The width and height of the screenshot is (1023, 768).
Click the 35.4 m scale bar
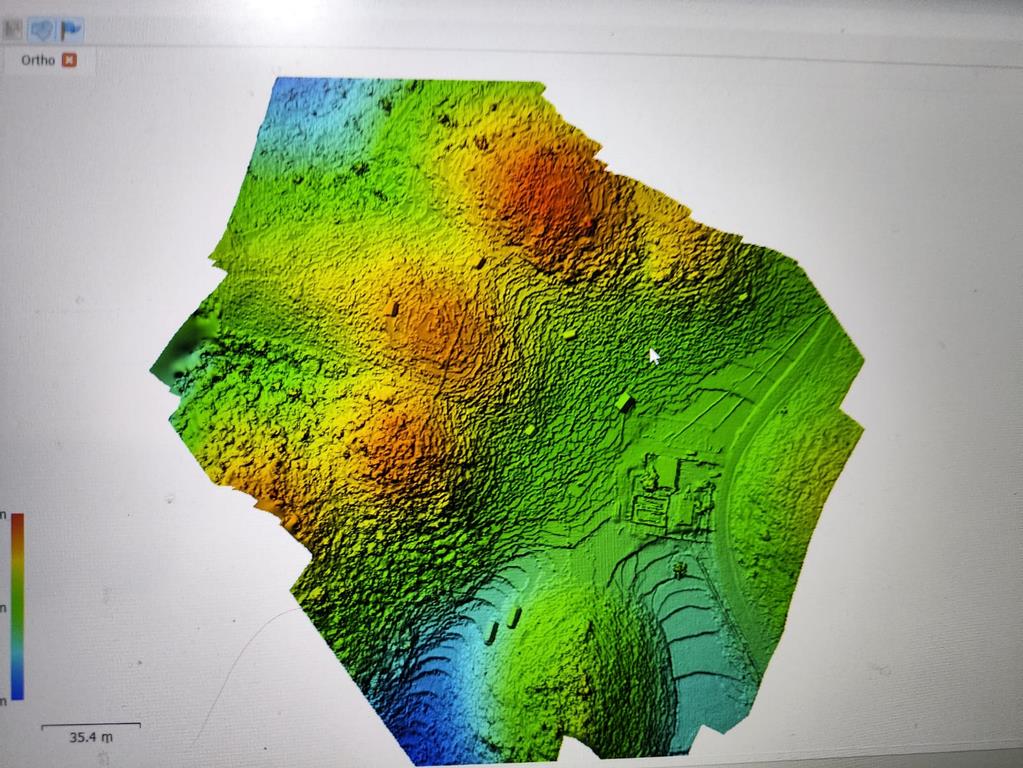pyautogui.click(x=90, y=725)
